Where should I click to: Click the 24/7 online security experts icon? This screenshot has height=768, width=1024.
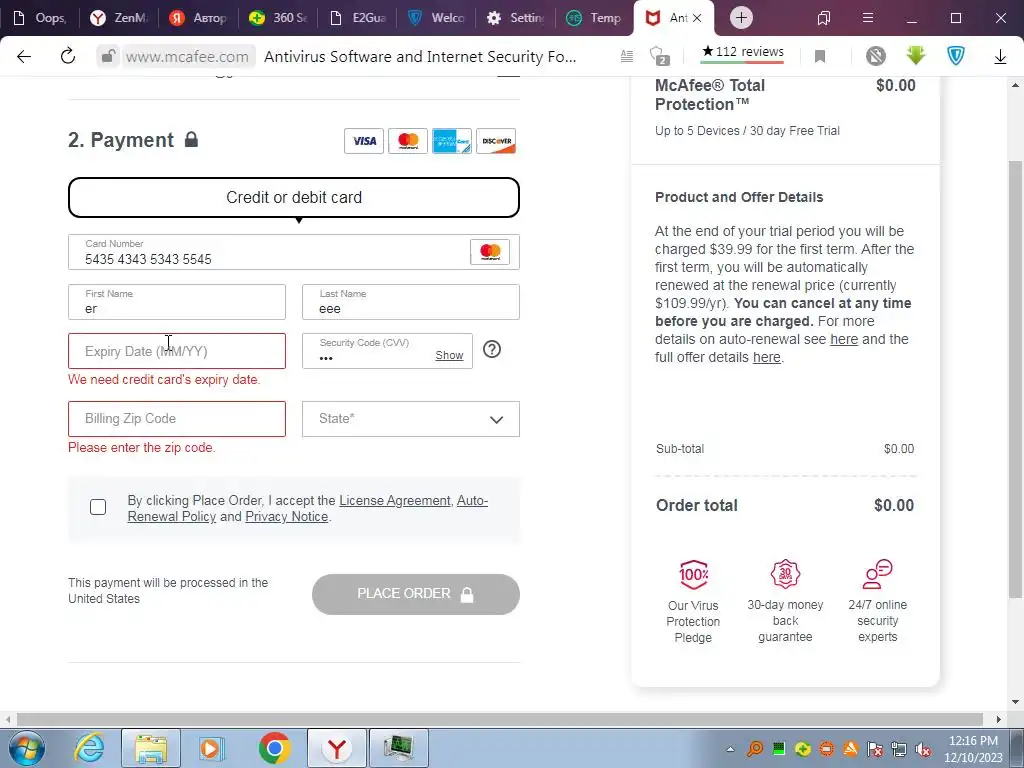pyautogui.click(x=878, y=573)
